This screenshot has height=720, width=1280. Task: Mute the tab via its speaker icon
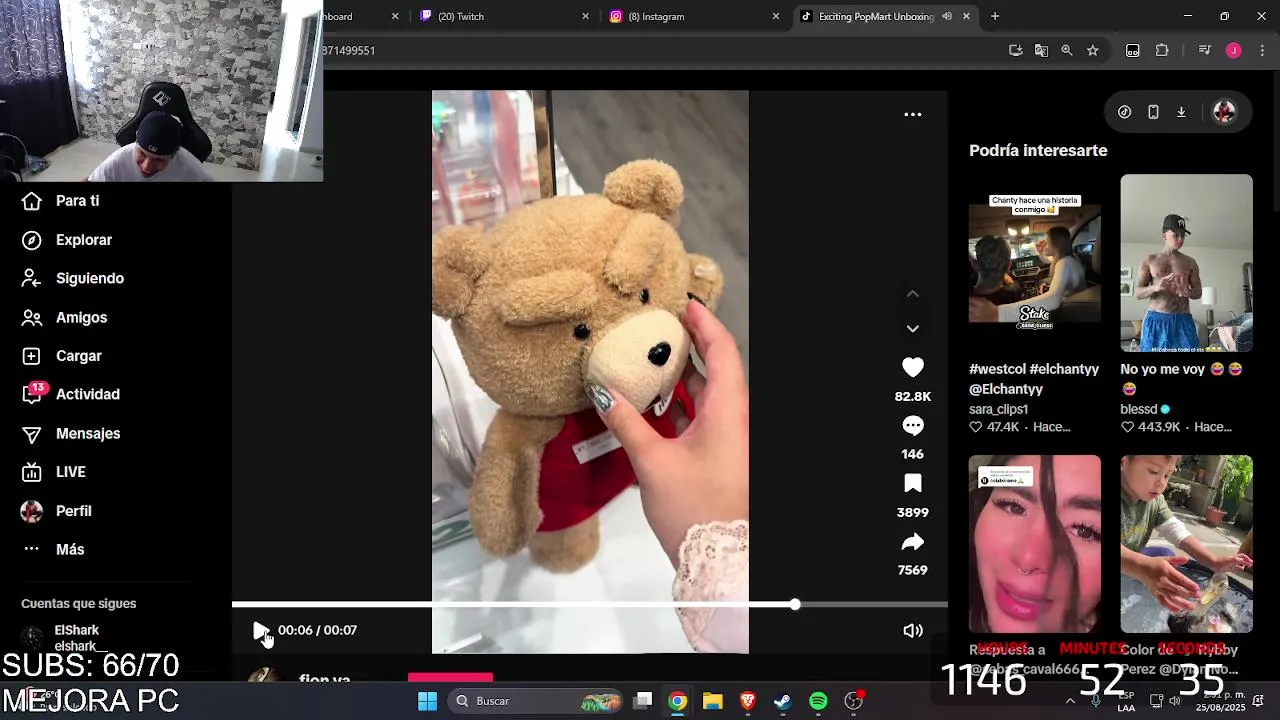point(947,16)
